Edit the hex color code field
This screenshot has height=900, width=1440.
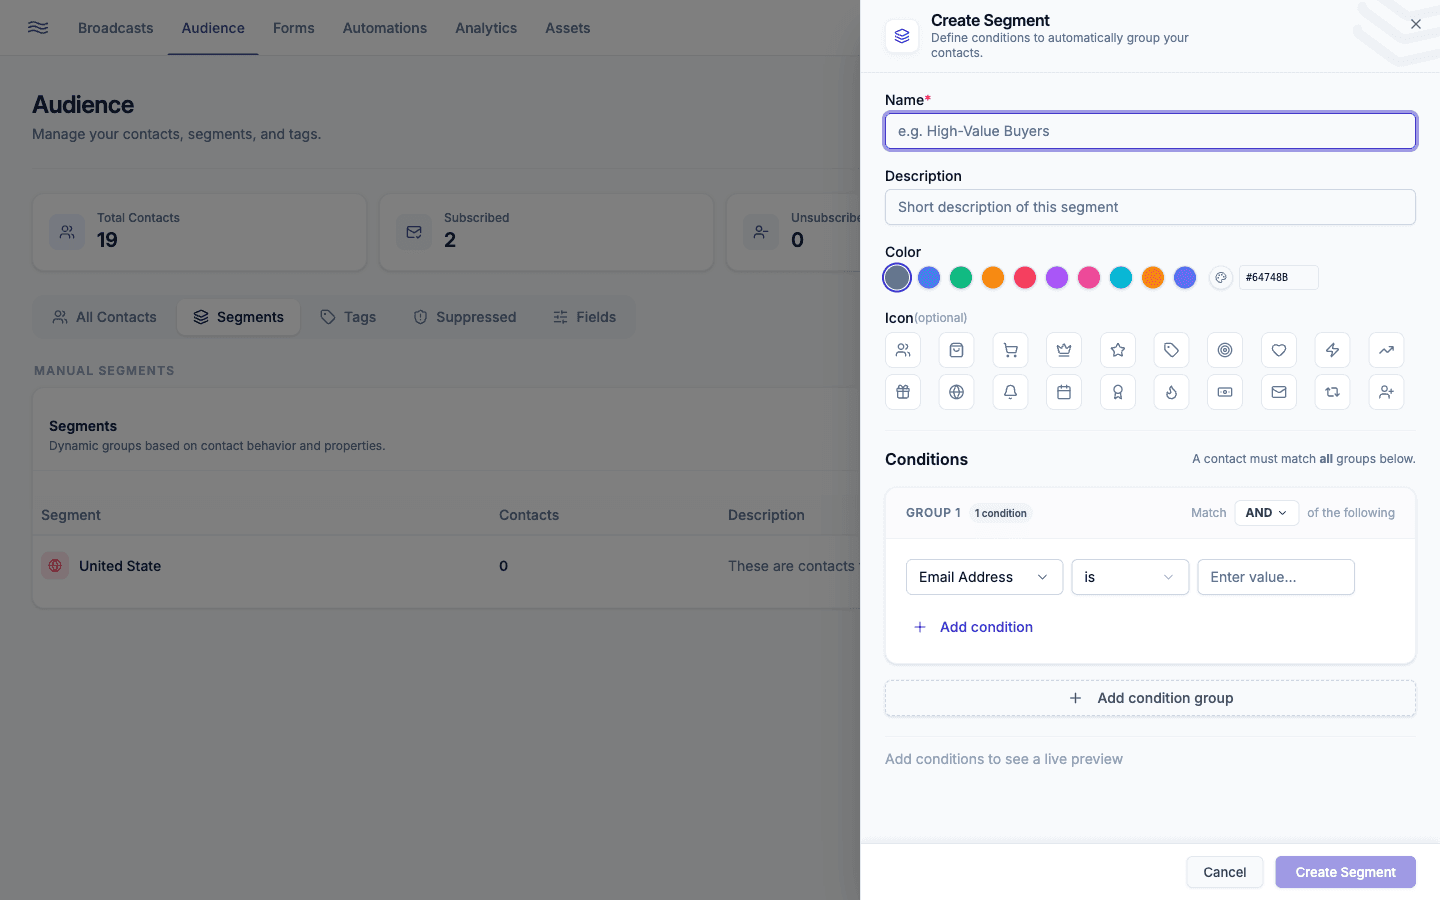[1278, 278]
